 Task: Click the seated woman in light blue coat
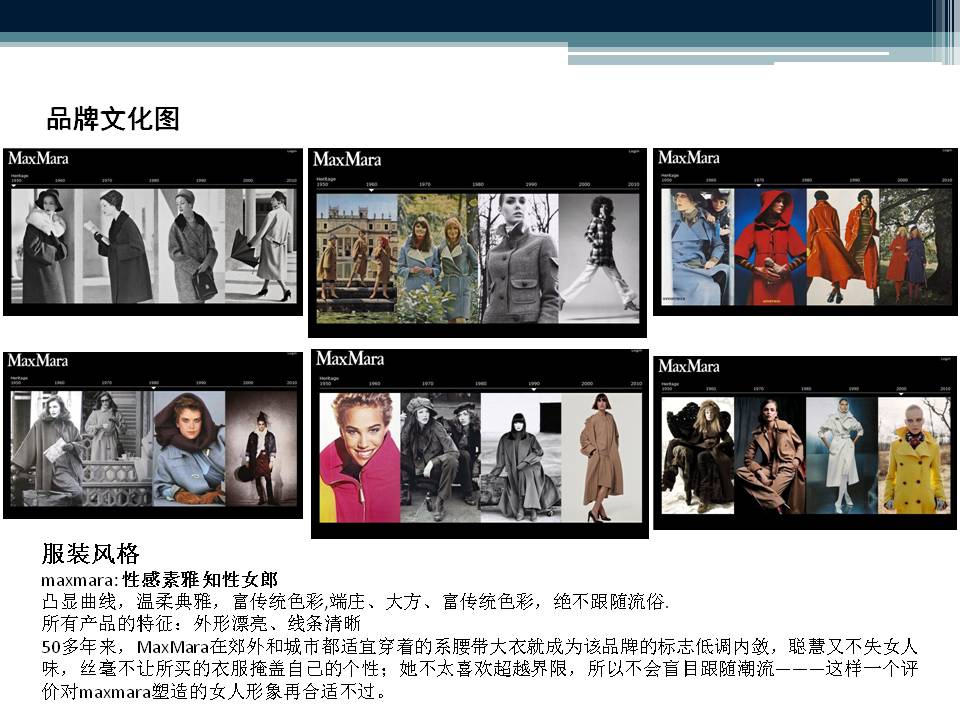tap(697, 247)
